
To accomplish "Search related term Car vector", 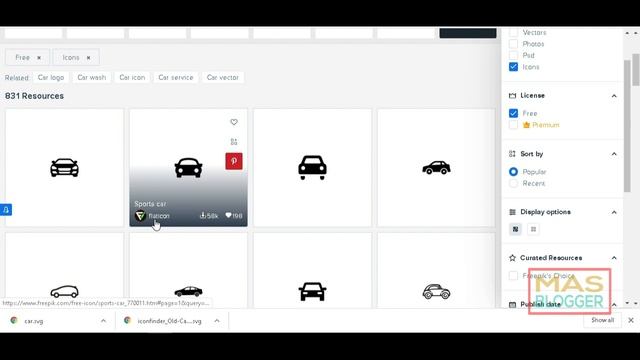I will click(x=222, y=77).
